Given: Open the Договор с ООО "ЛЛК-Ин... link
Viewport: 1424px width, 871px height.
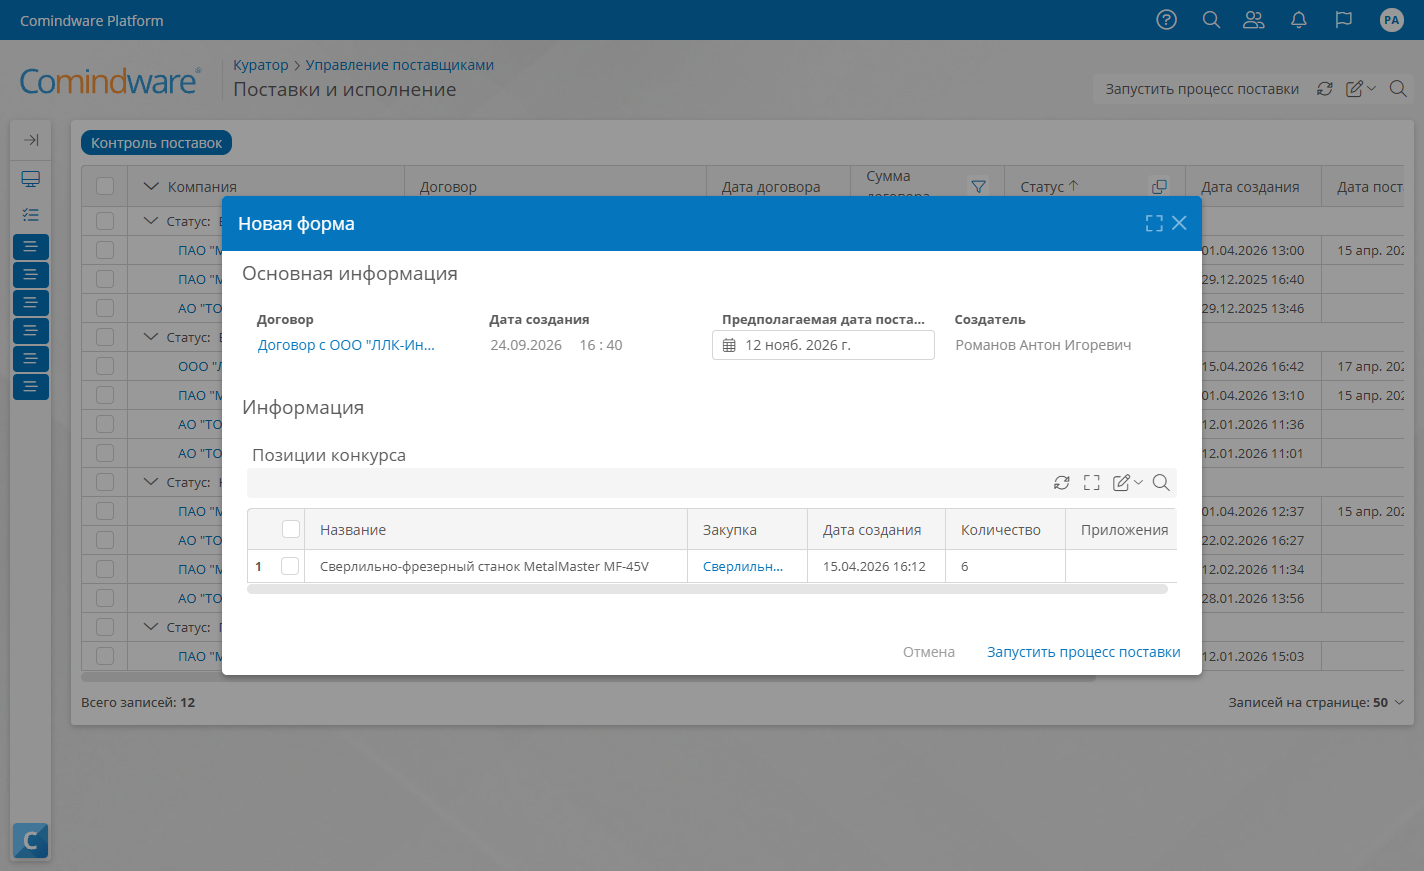Looking at the screenshot, I should 346,345.
